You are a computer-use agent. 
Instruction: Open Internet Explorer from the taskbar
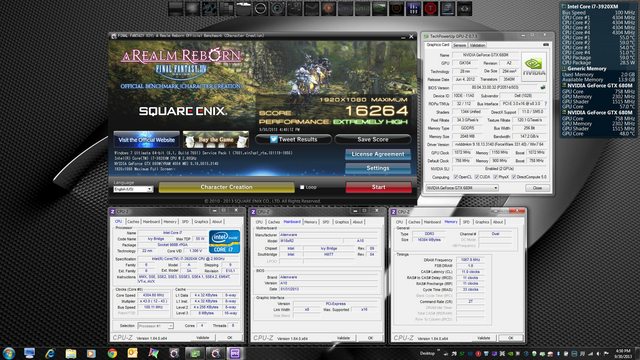point(50,353)
